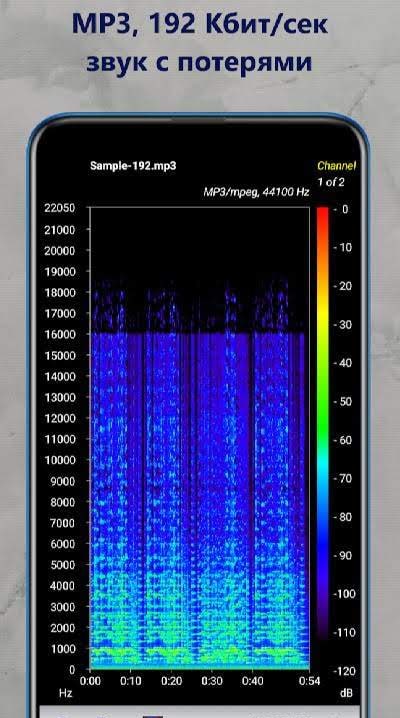Select the 0:20 time marker label
The height and width of the screenshot is (718, 400).
pos(172,681)
